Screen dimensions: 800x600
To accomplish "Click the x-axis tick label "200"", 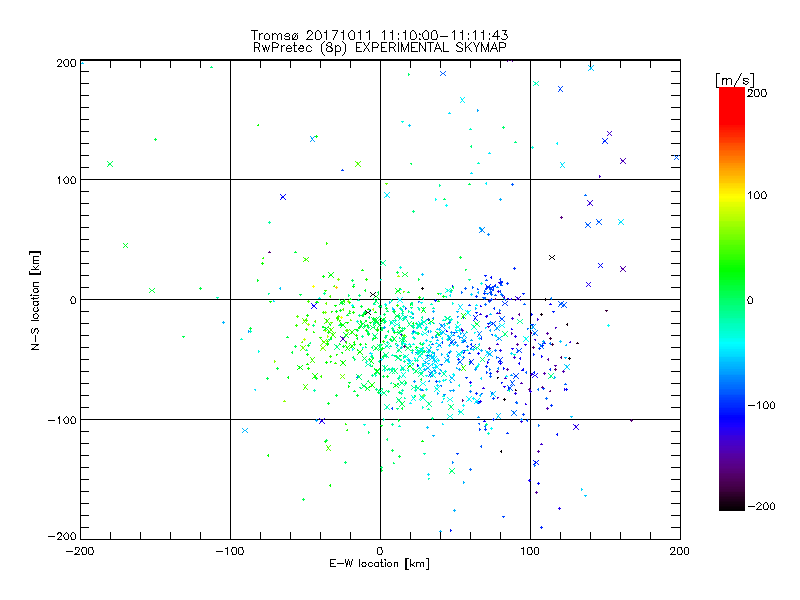I will point(680,551).
